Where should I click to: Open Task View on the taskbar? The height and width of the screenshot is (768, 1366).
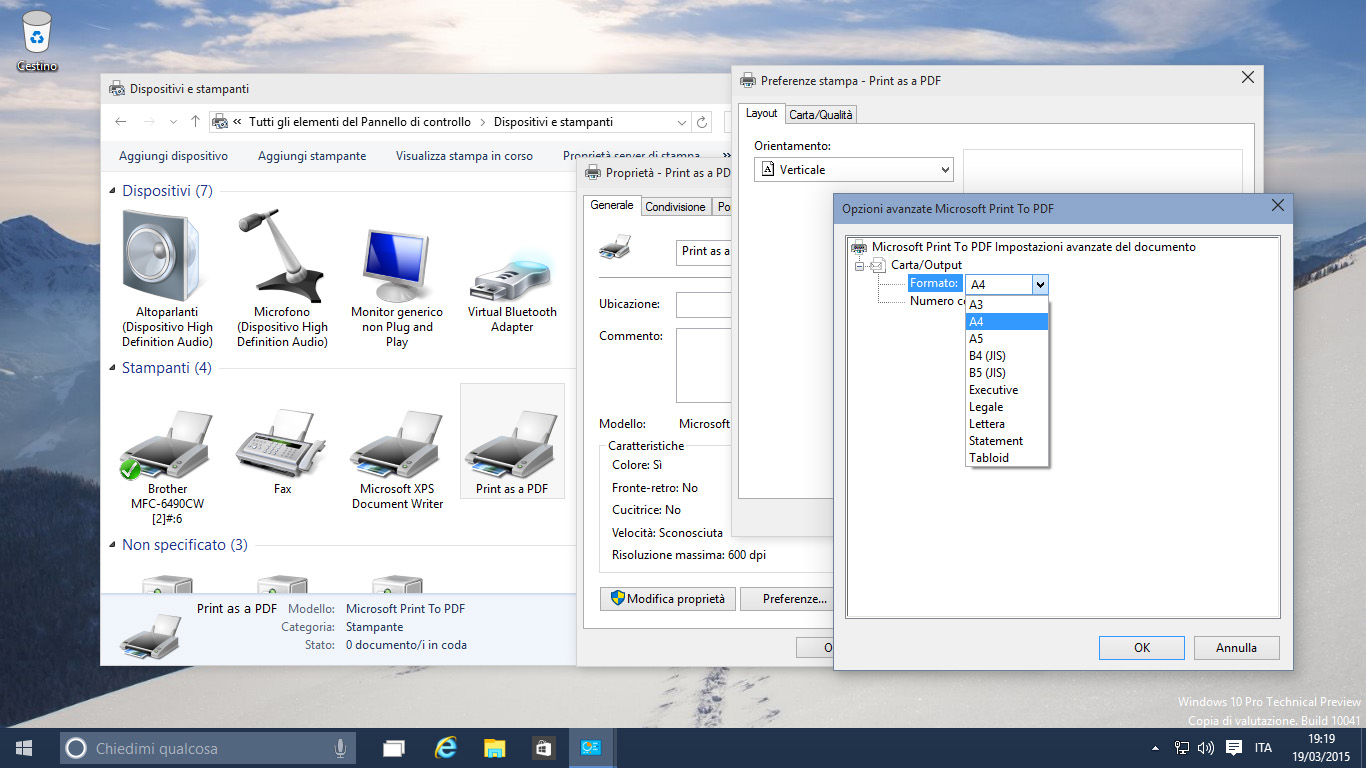[x=394, y=748]
